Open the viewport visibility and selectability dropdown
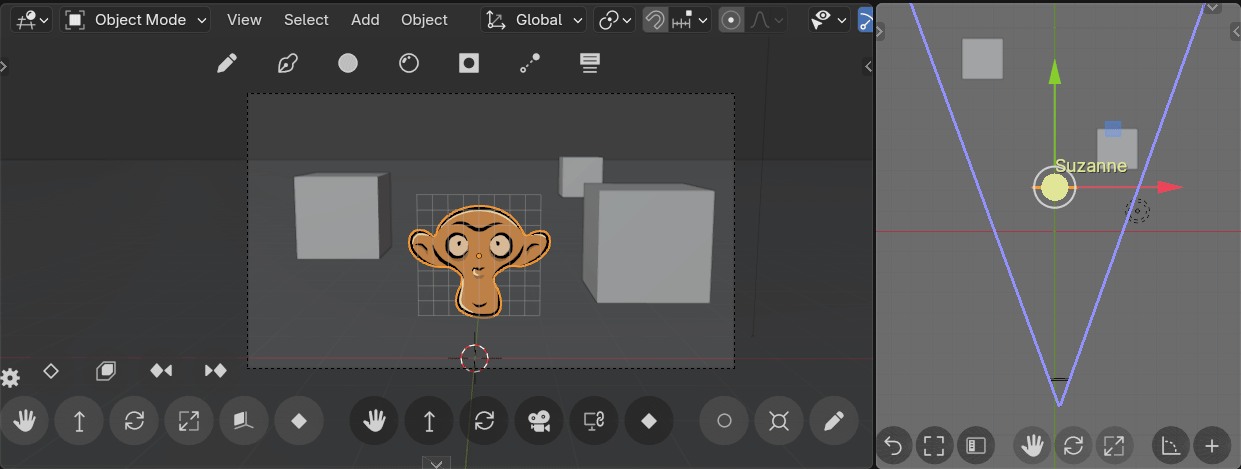This screenshot has width=1241, height=469. pos(829,19)
